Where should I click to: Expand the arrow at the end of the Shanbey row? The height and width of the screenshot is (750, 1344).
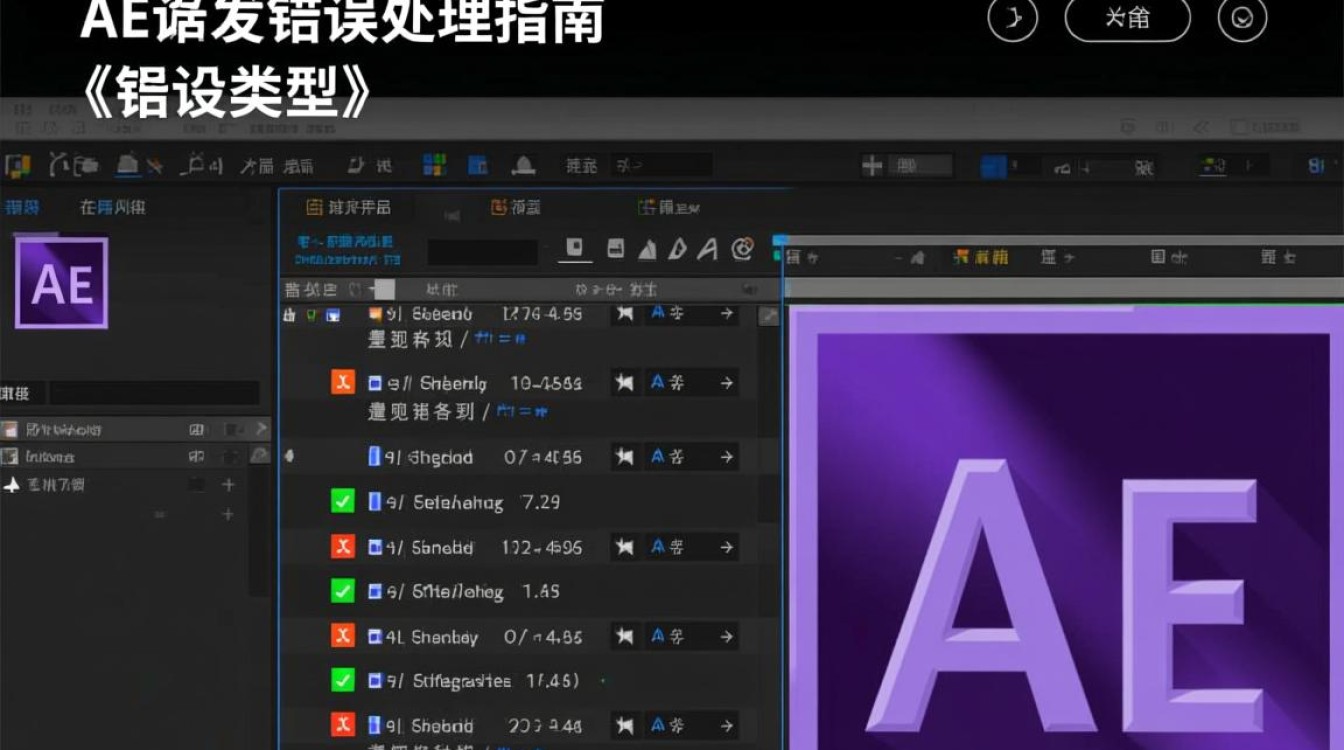point(727,637)
